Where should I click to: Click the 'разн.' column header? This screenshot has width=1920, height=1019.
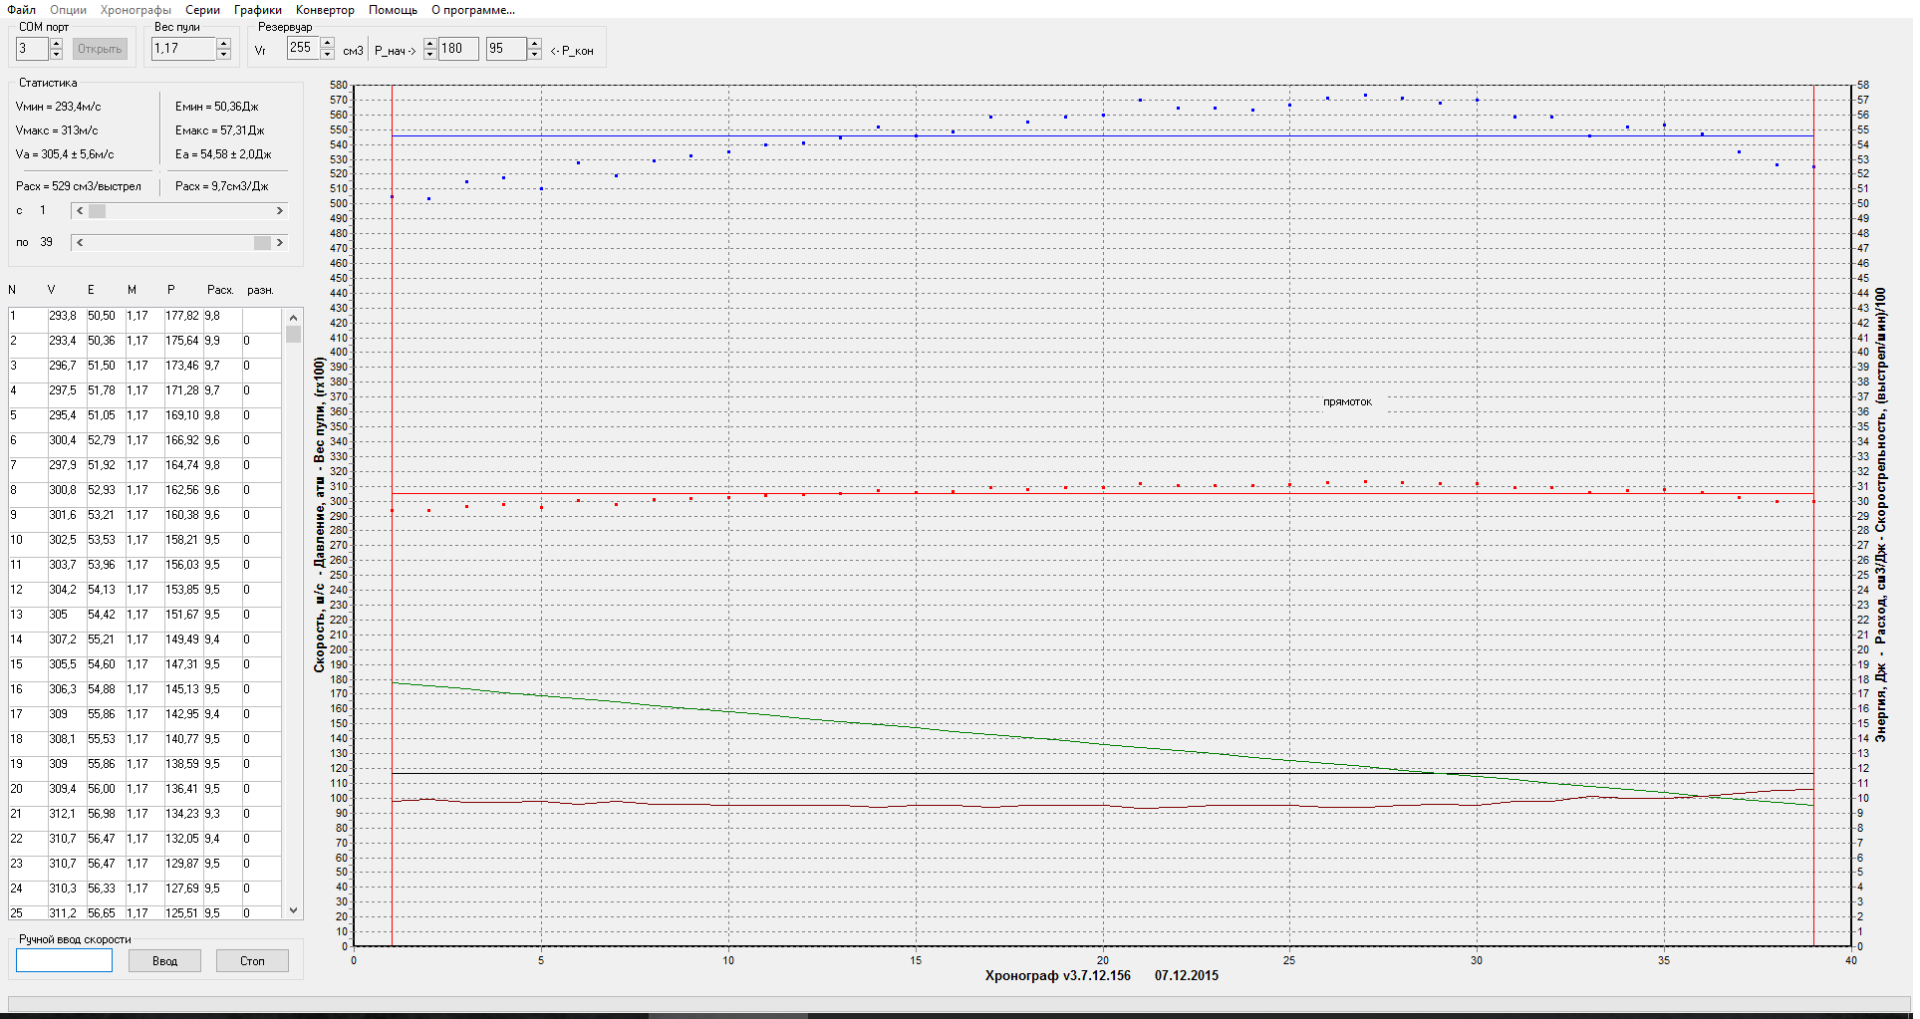coord(260,291)
